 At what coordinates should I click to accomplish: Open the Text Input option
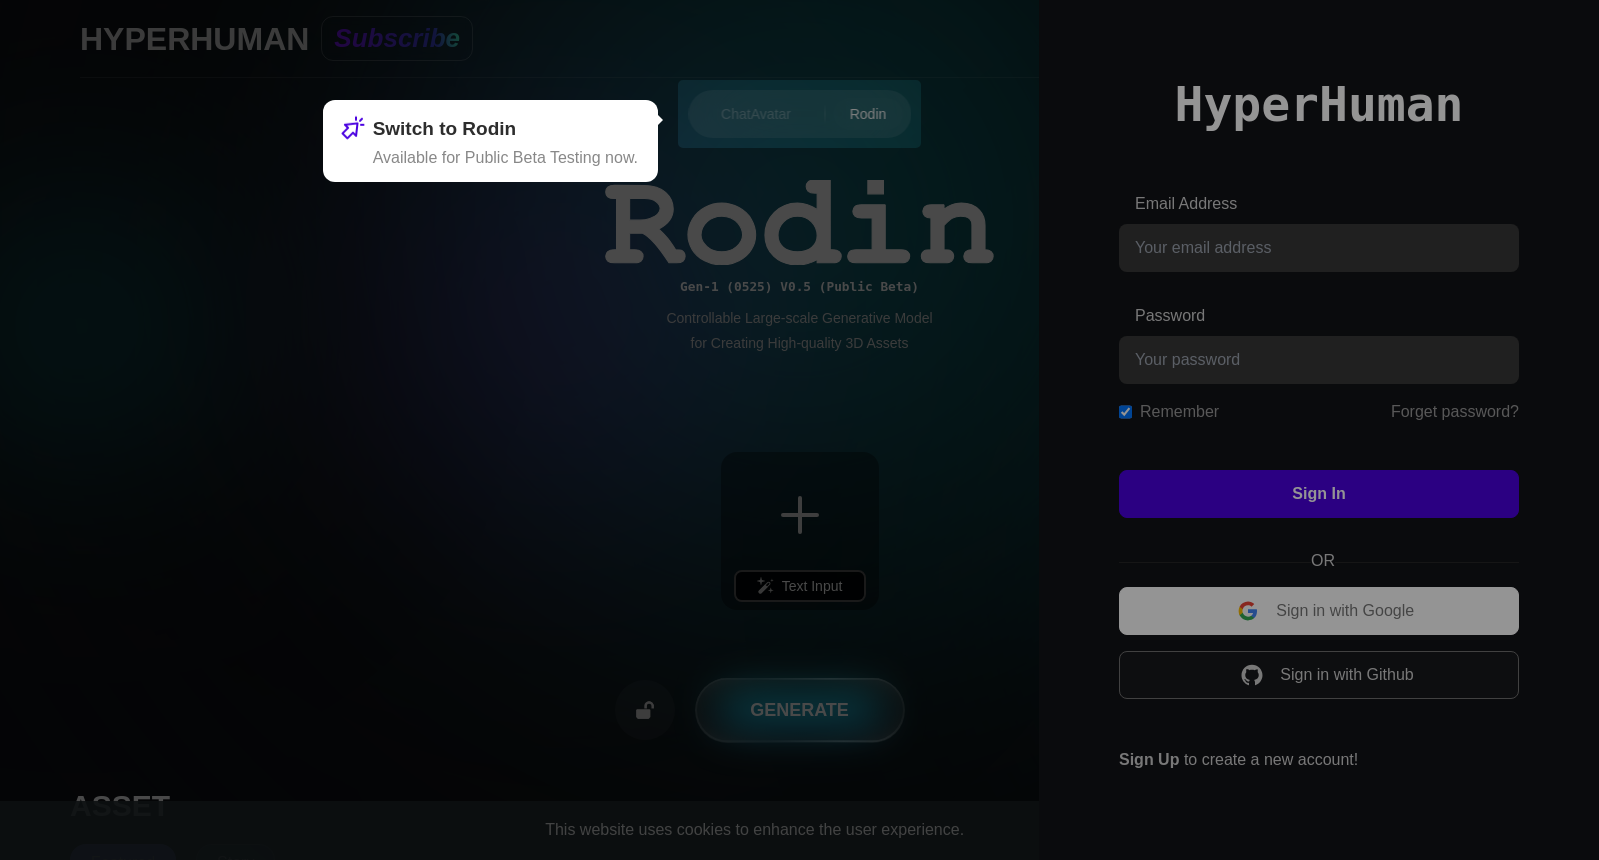tap(800, 586)
